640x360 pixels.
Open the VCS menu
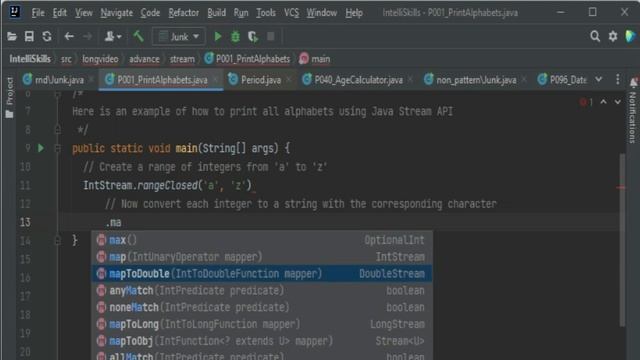coord(291,13)
